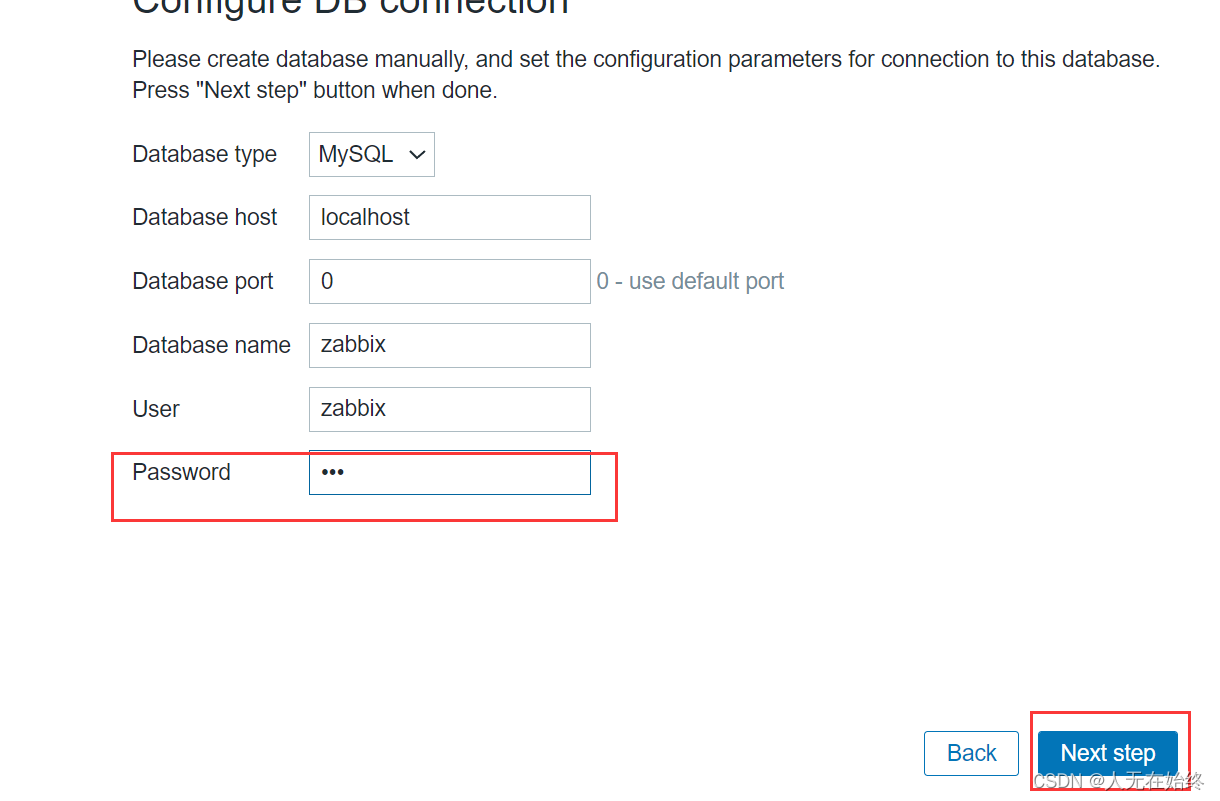Select the Database name input field
This screenshot has width=1220, height=801.
pyautogui.click(x=450, y=345)
